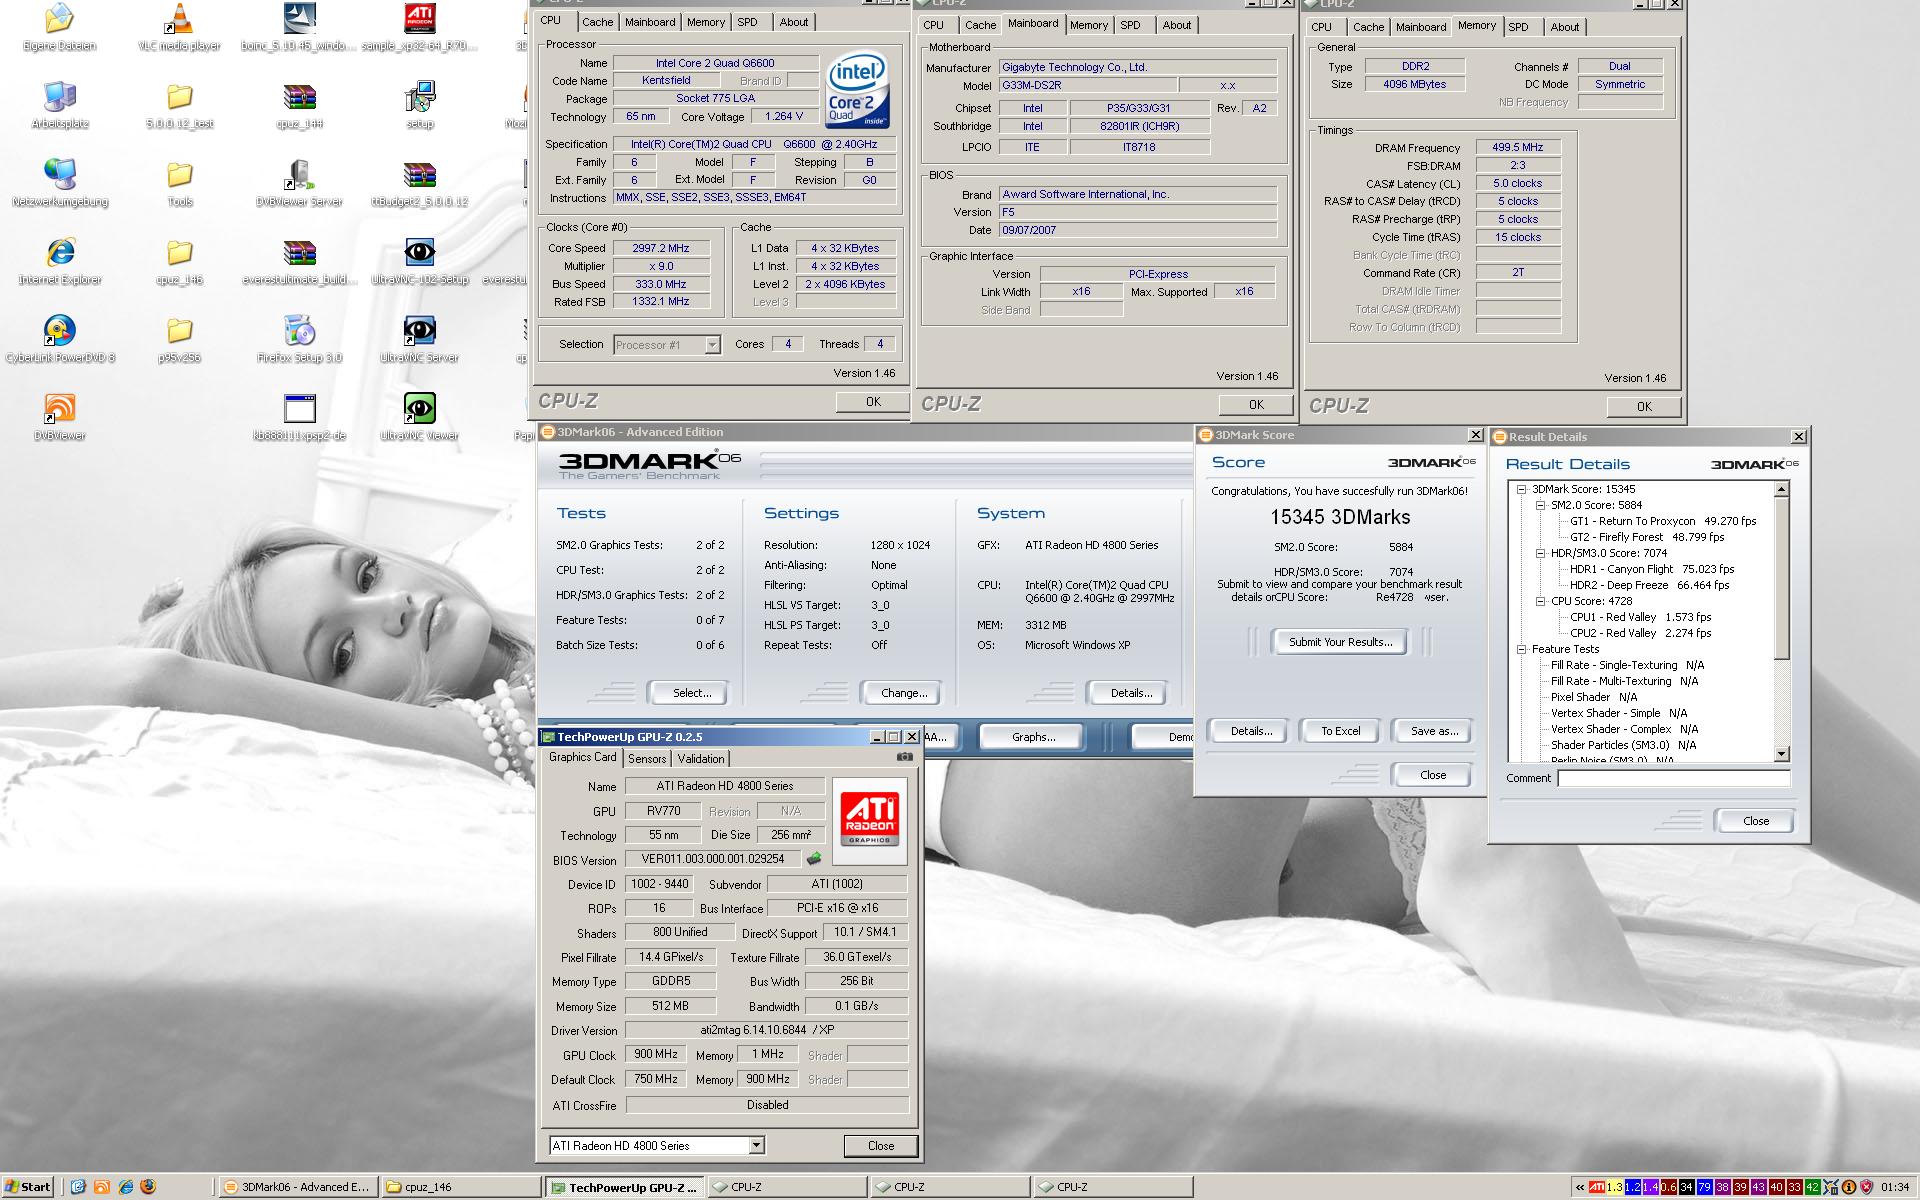Launch Internet Explorer from desktop
This screenshot has width=1920, height=1200.
pyautogui.click(x=60, y=261)
